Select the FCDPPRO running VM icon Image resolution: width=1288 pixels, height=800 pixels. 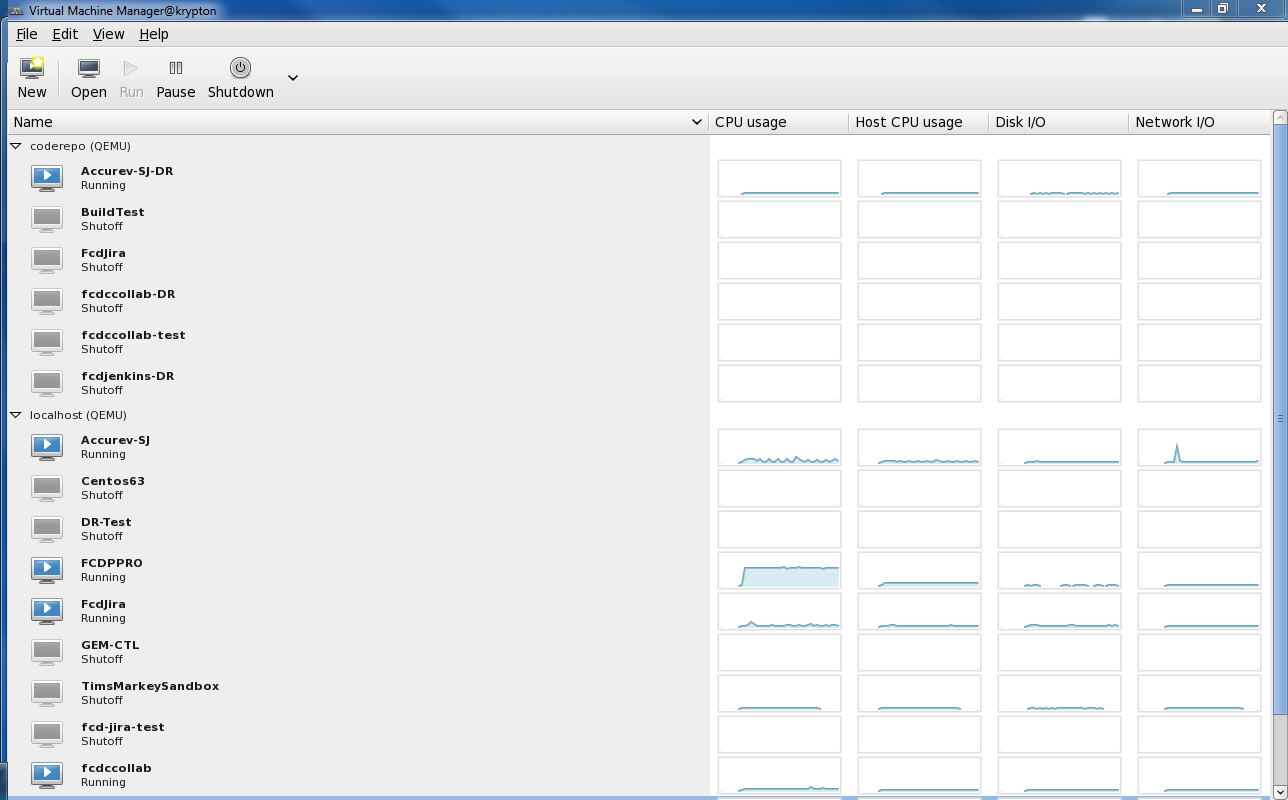[47, 570]
